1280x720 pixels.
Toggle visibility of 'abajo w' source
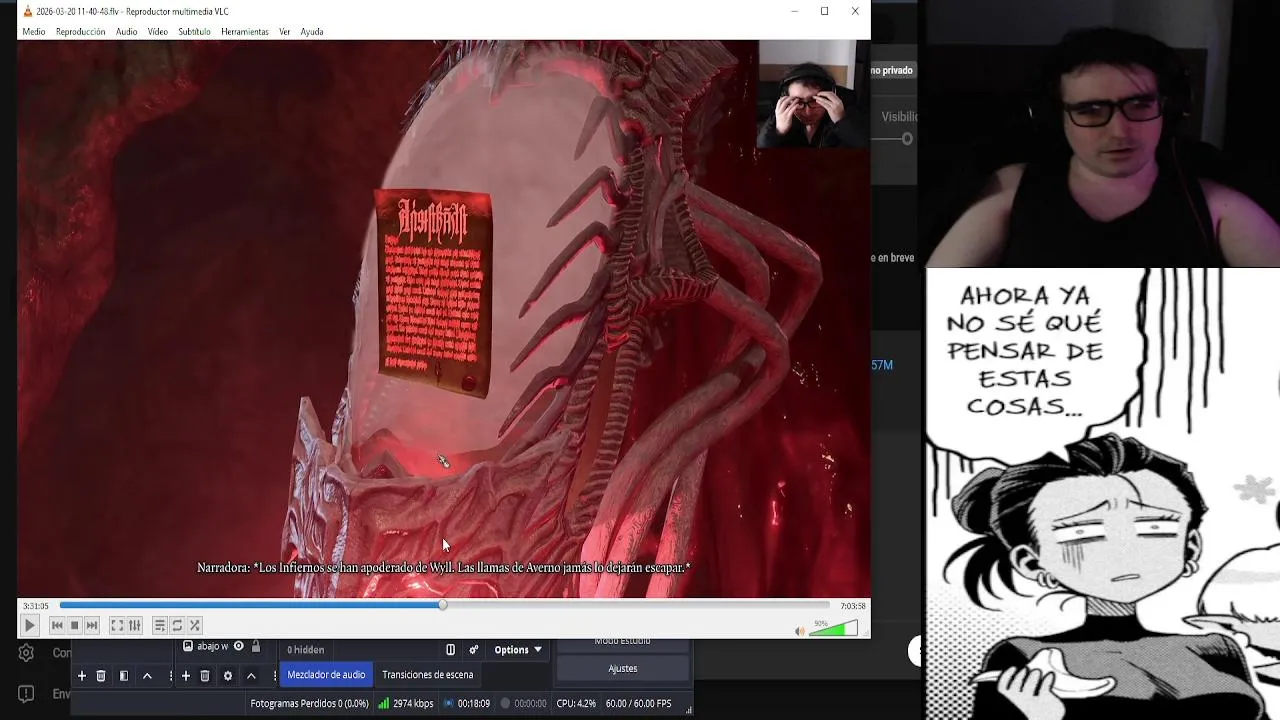click(x=238, y=646)
